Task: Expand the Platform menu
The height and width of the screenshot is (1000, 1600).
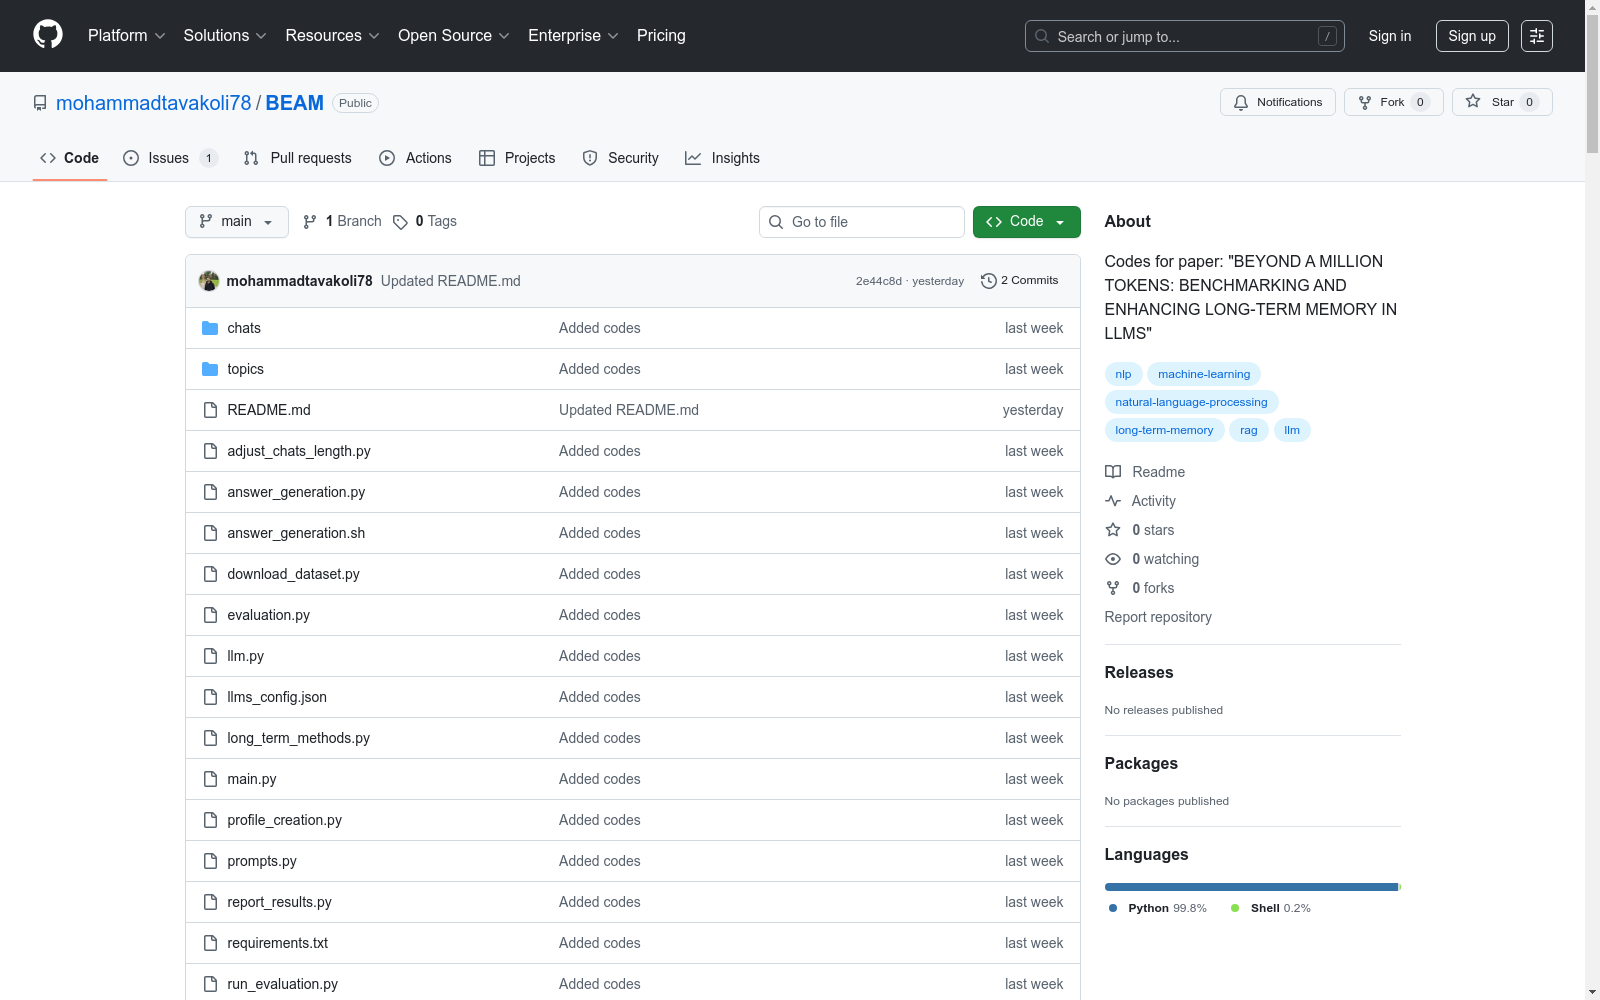Action: (126, 35)
